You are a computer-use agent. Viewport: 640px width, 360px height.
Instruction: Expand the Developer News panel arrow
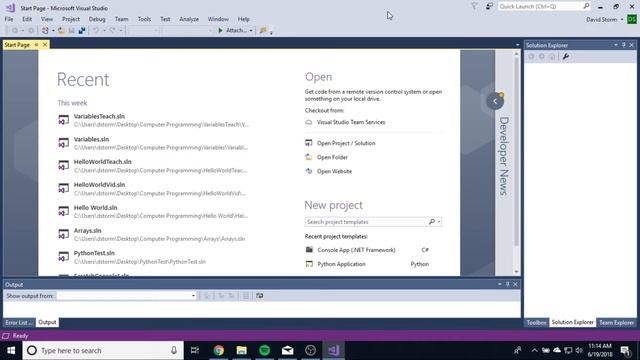(x=495, y=101)
